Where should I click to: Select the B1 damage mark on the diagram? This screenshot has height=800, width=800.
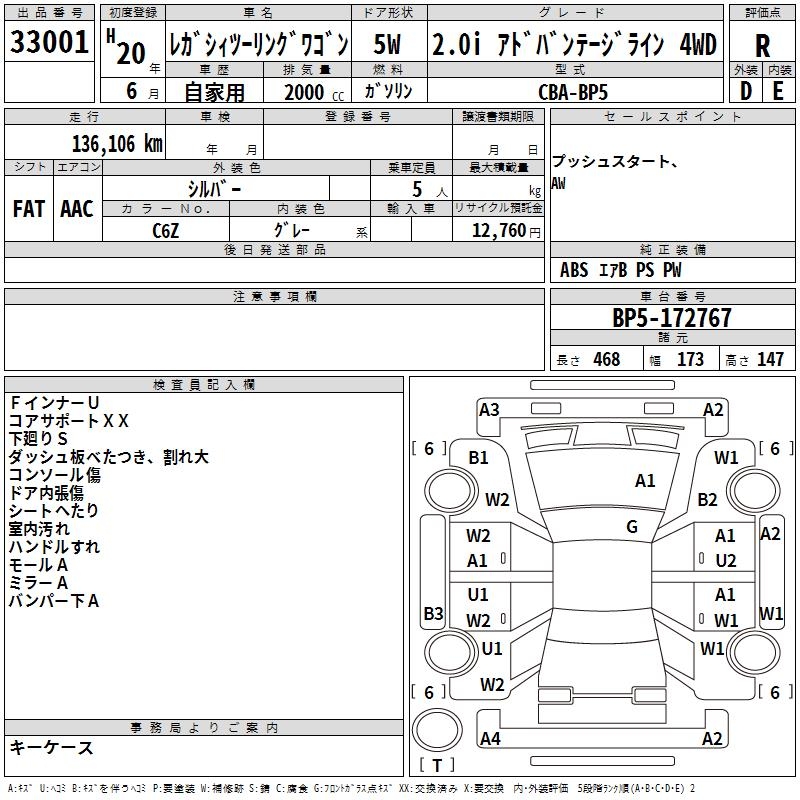coord(479,458)
